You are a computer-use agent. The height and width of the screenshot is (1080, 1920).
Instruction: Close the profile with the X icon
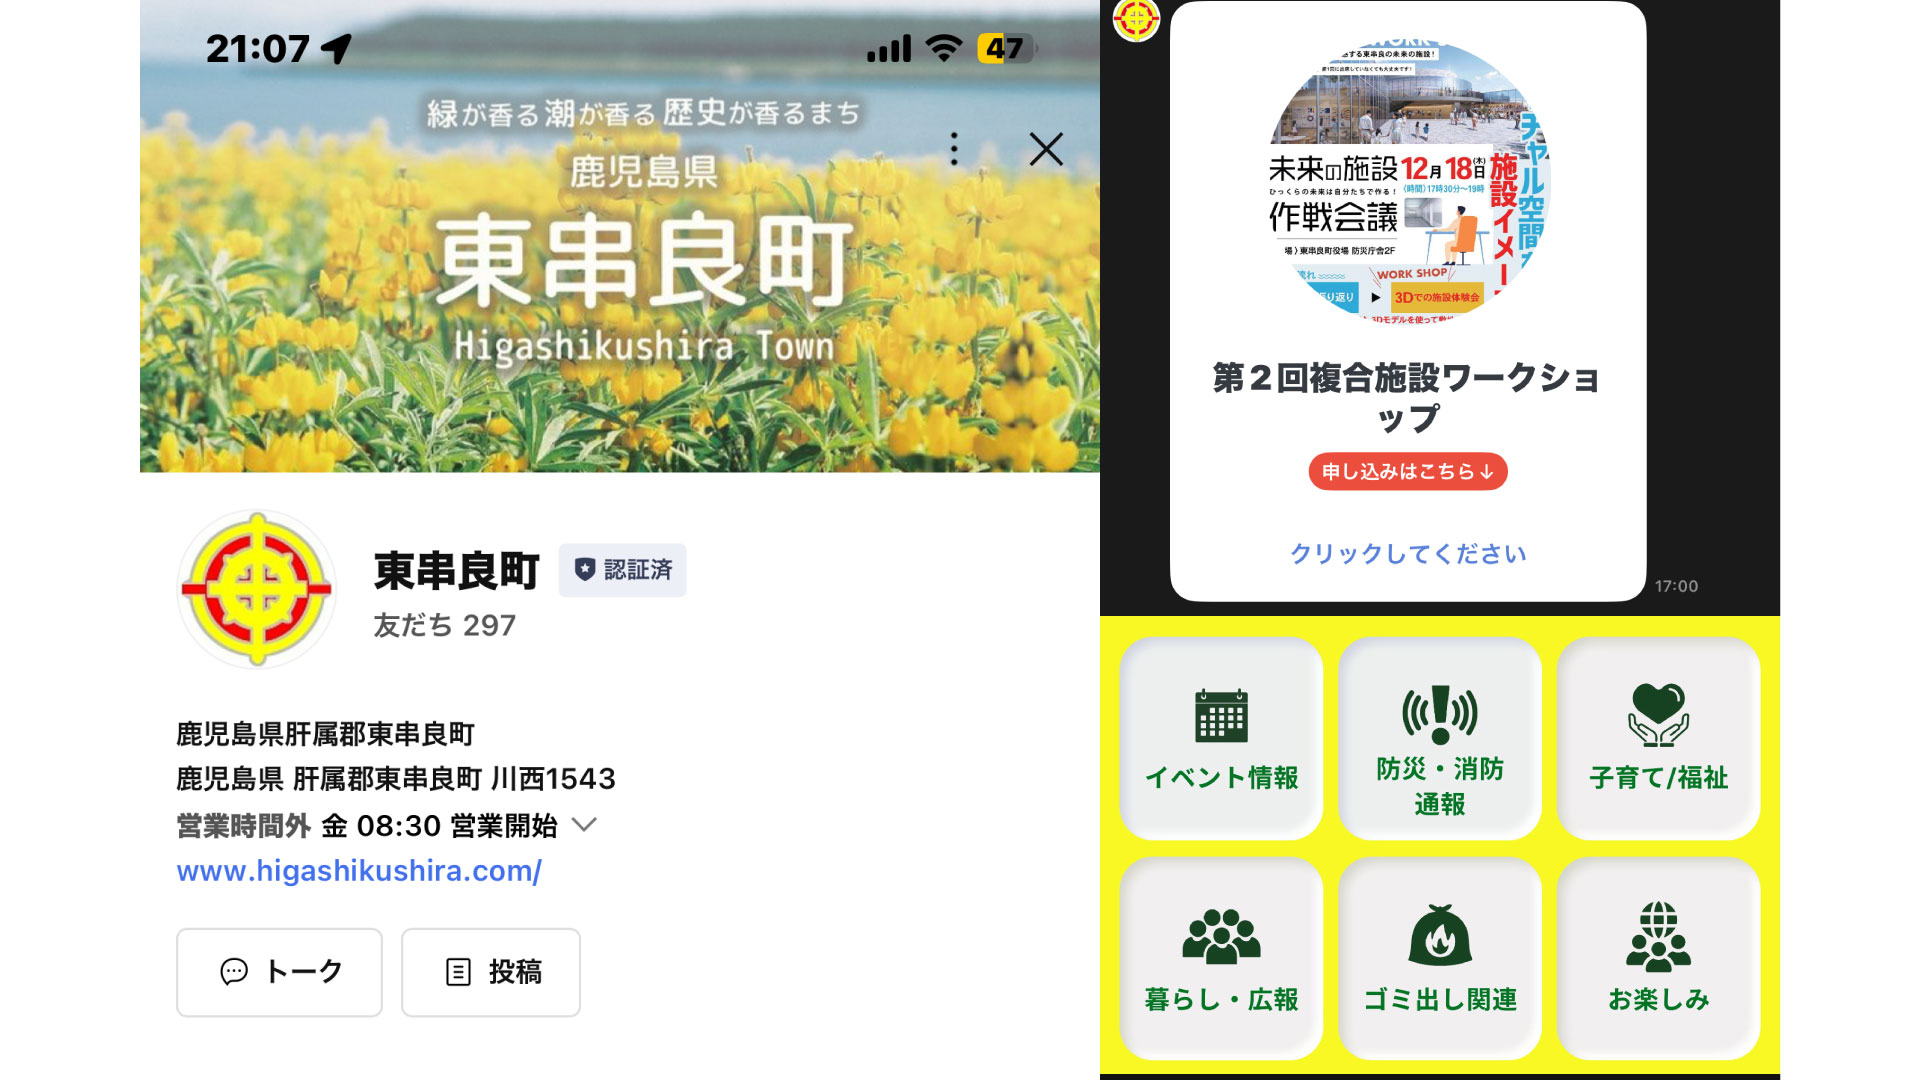point(1046,150)
